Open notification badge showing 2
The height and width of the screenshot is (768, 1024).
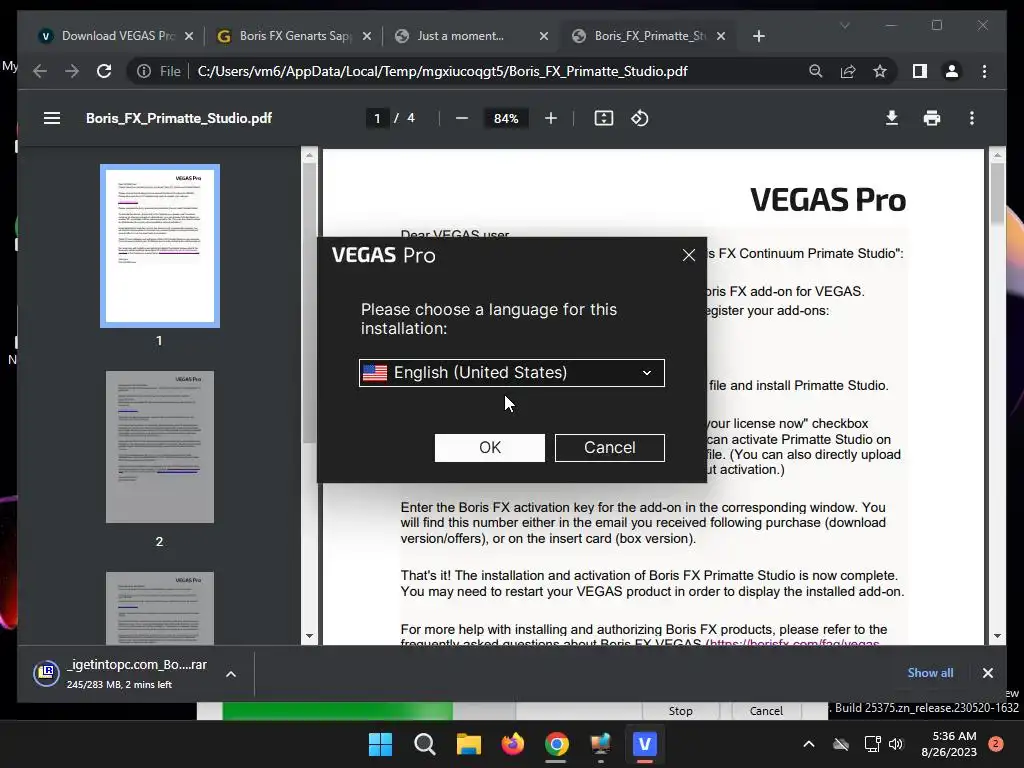(x=995, y=744)
